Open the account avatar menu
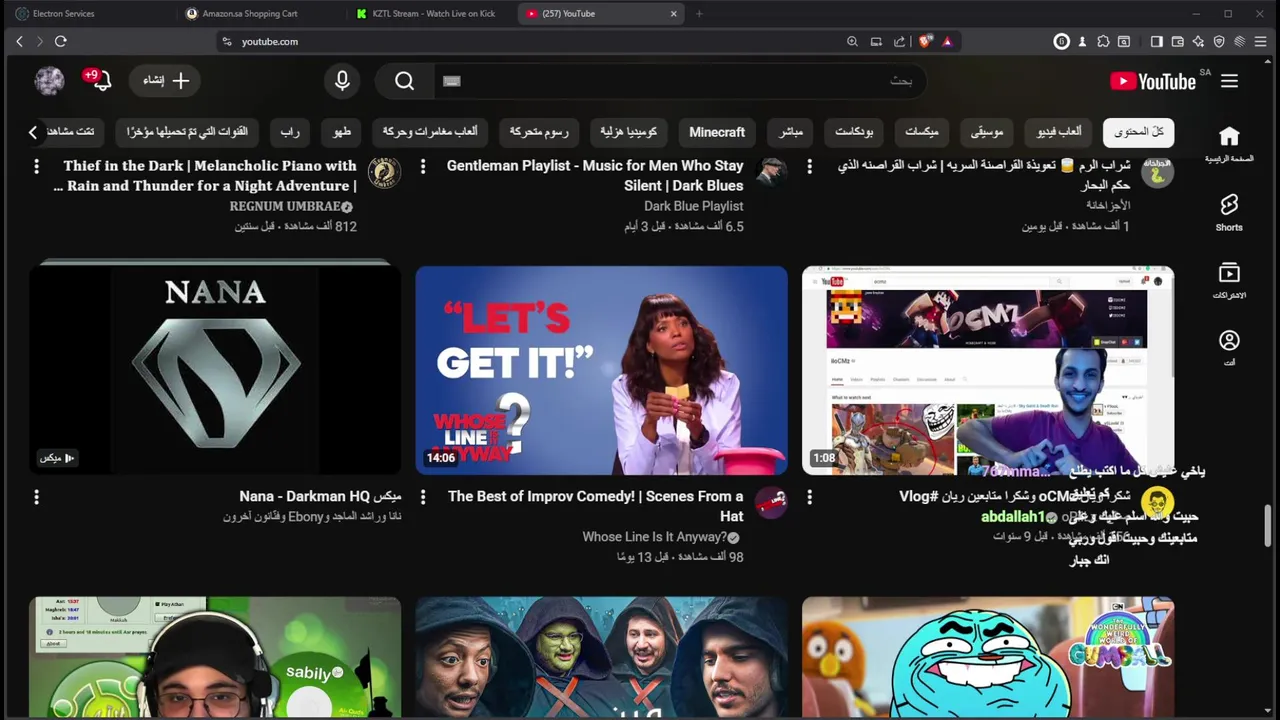Screen dimensions: 1280x720 tap(49, 81)
